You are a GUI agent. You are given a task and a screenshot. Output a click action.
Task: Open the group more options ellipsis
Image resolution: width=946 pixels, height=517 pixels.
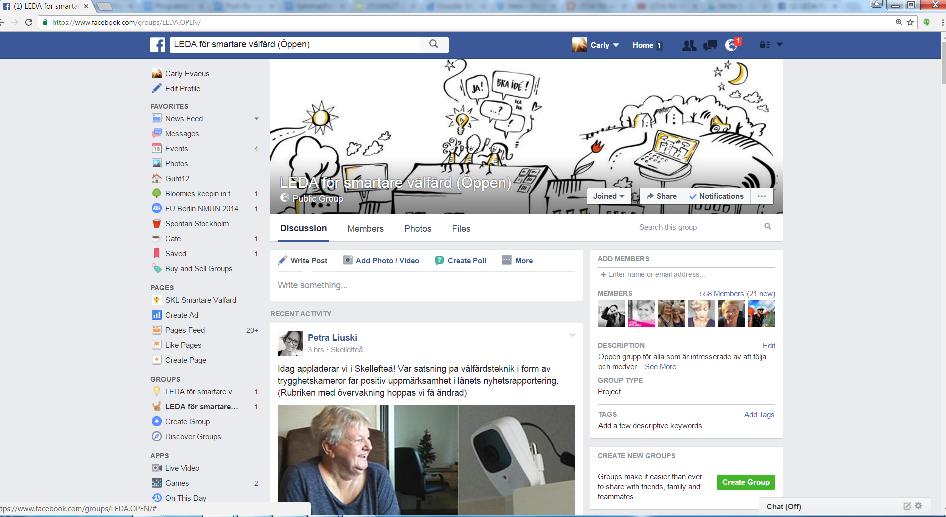[x=762, y=196]
